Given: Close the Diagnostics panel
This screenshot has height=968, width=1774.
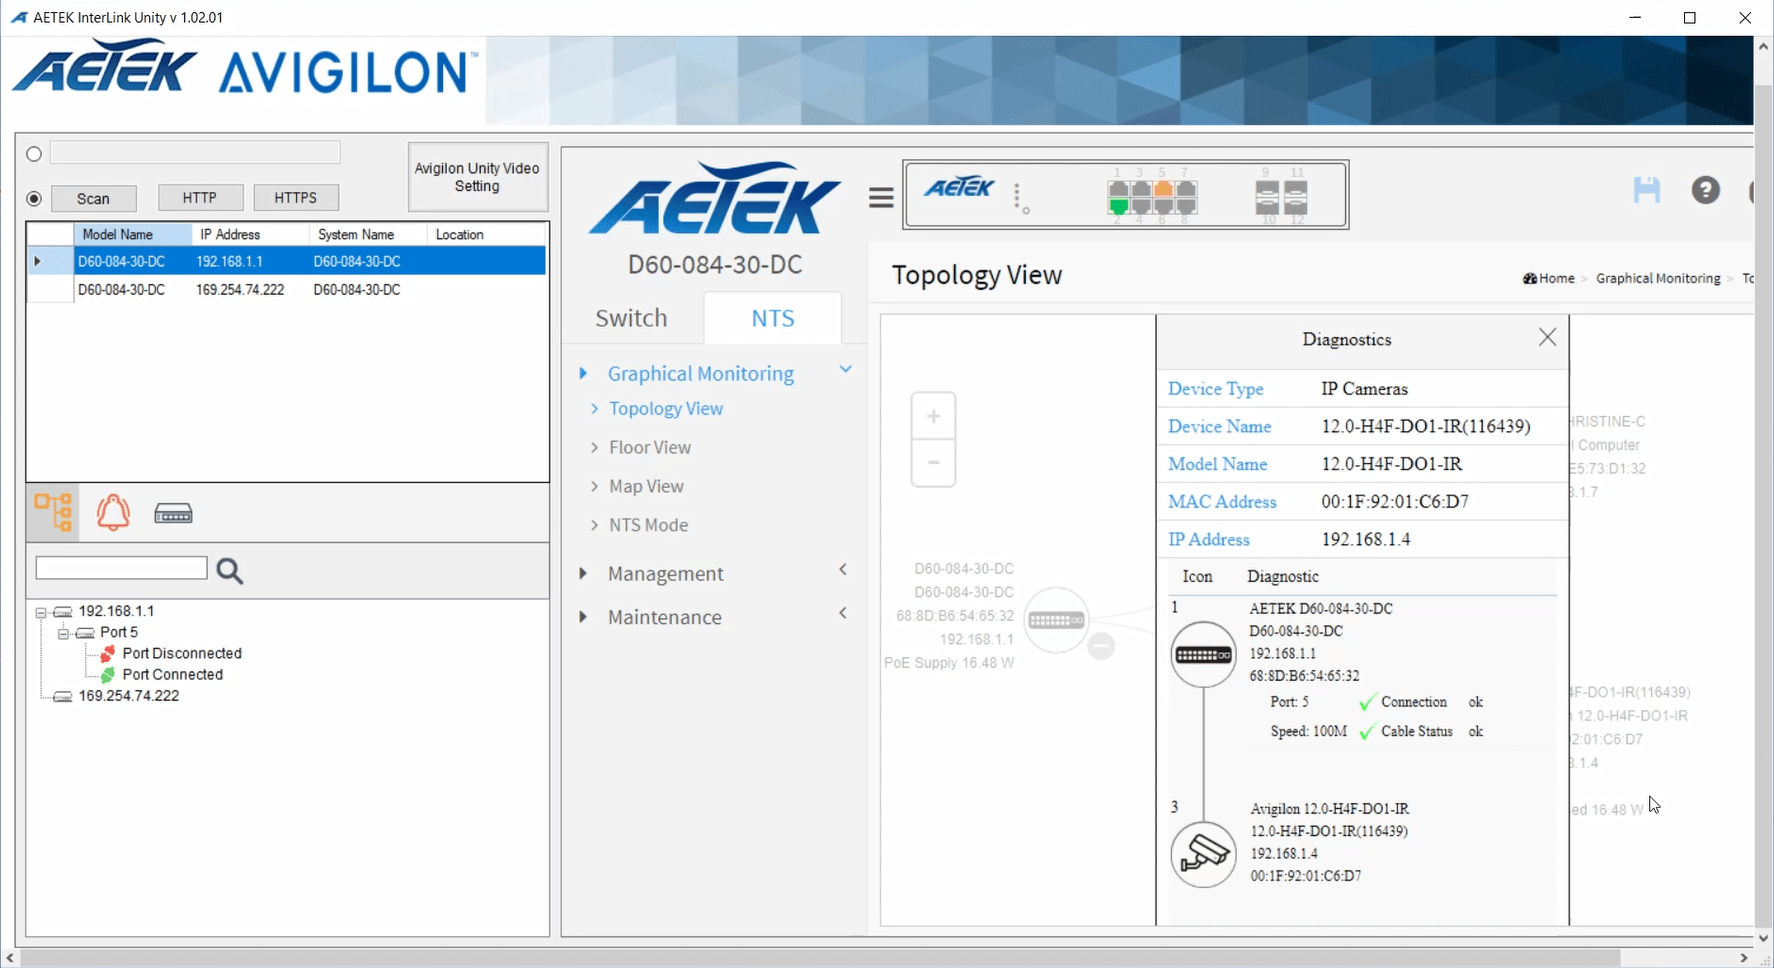Looking at the screenshot, I should (x=1547, y=338).
